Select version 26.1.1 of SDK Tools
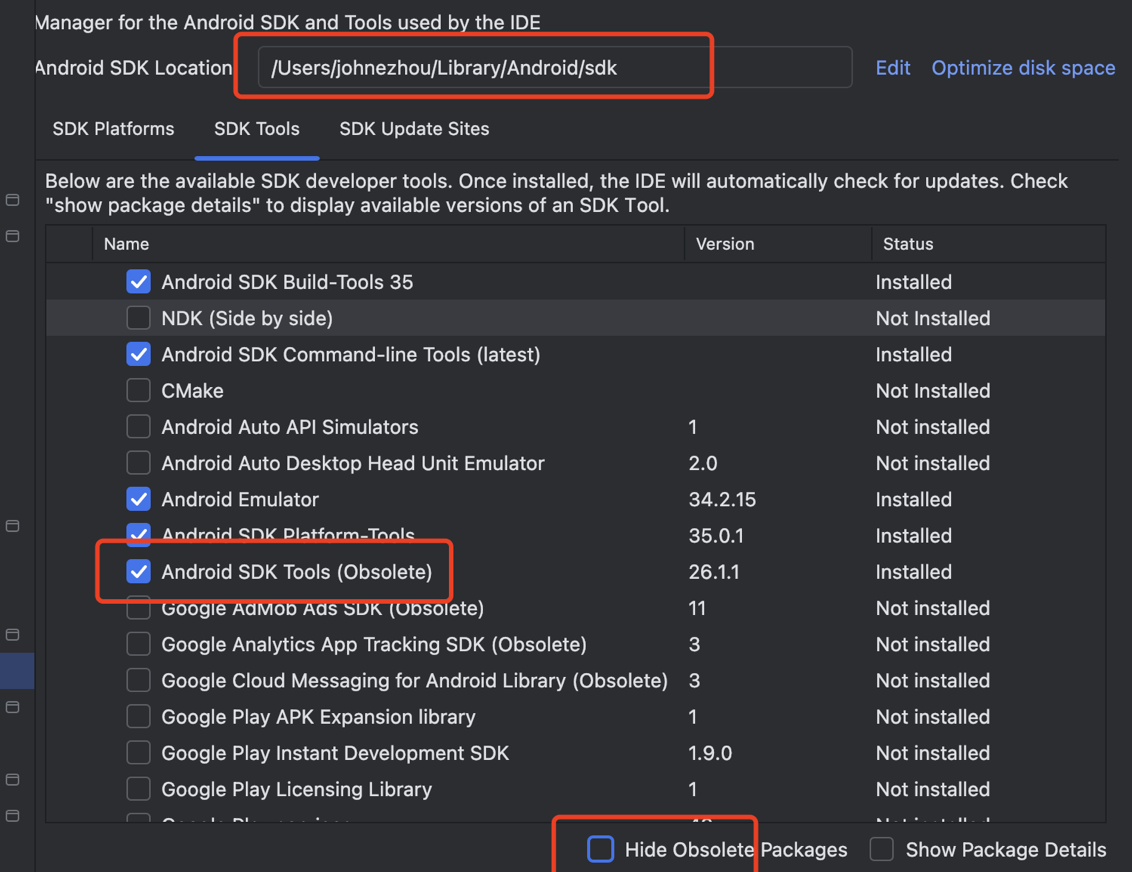This screenshot has height=872, width=1132. [714, 572]
